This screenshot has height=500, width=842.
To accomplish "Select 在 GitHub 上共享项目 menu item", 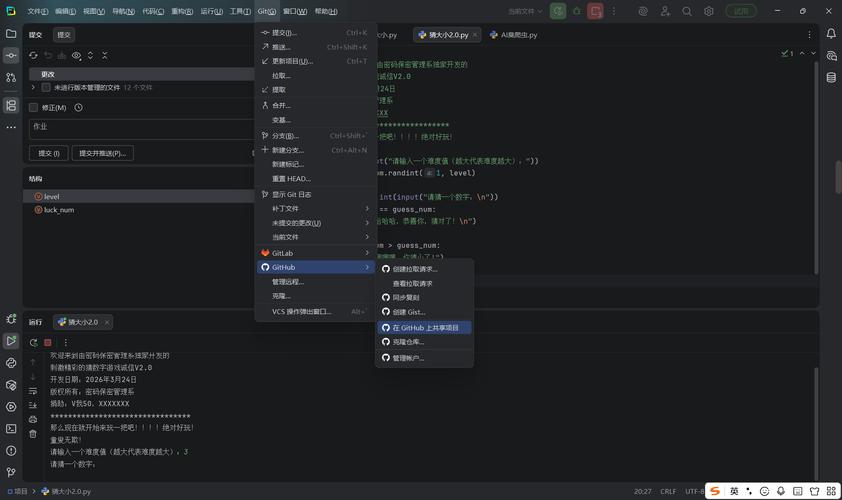I will pyautogui.click(x=424, y=328).
